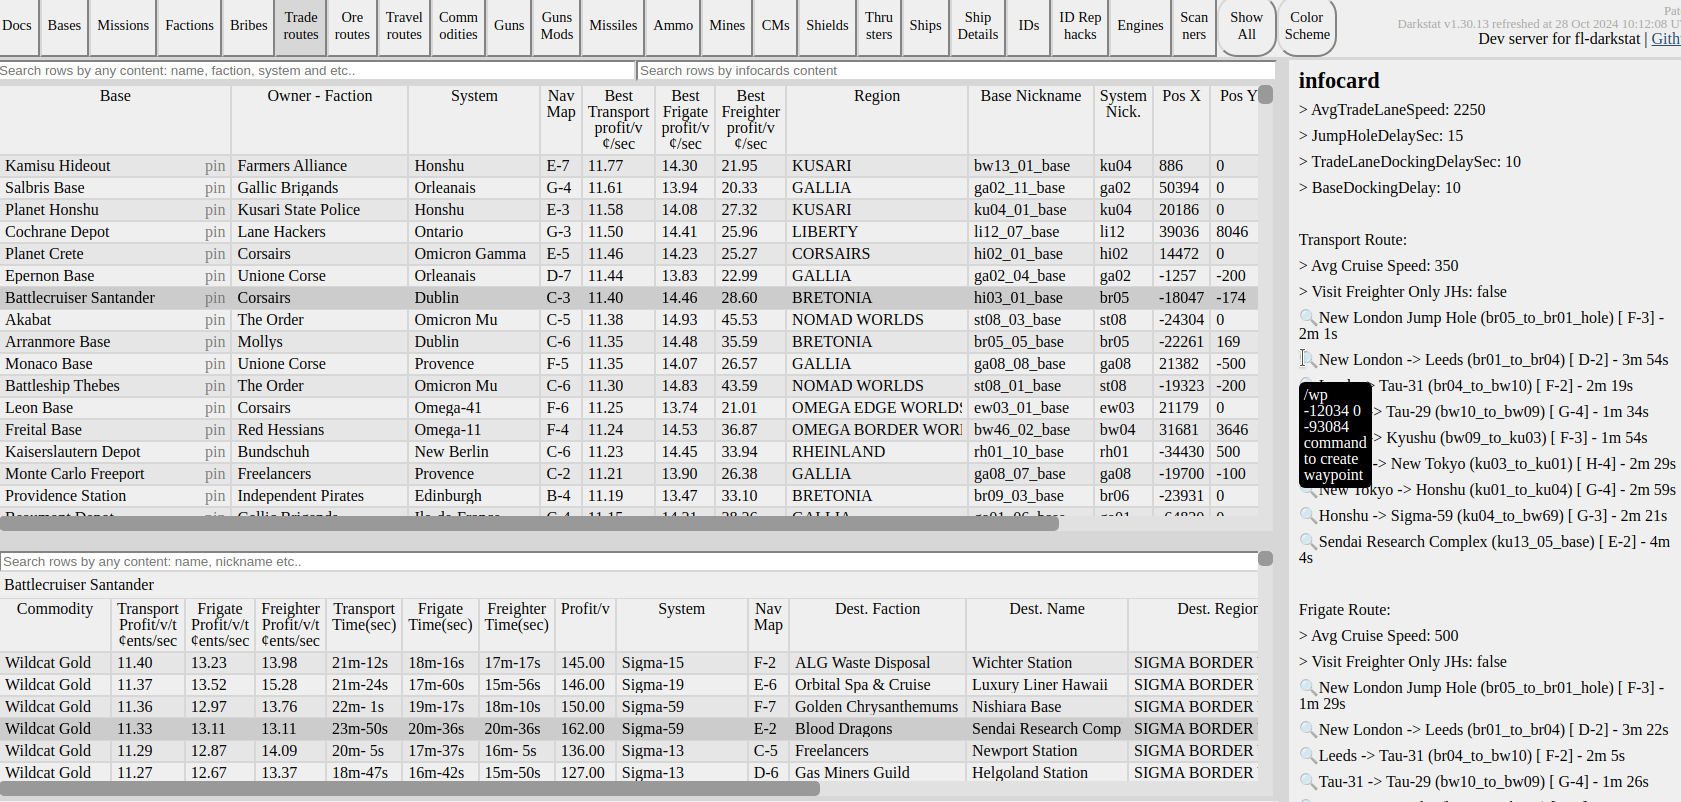Click magnifier for Frigate Route New London -> Leeds

(1308, 730)
